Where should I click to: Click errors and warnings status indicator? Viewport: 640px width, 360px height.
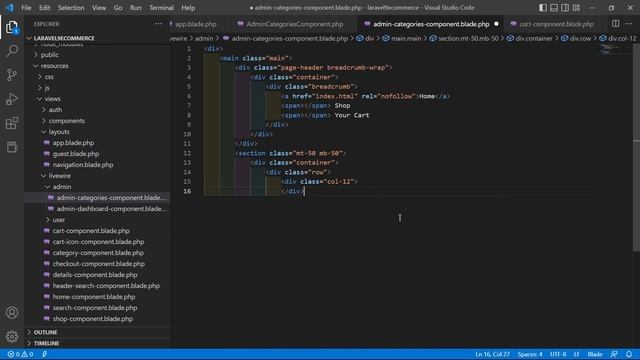[x=20, y=354]
